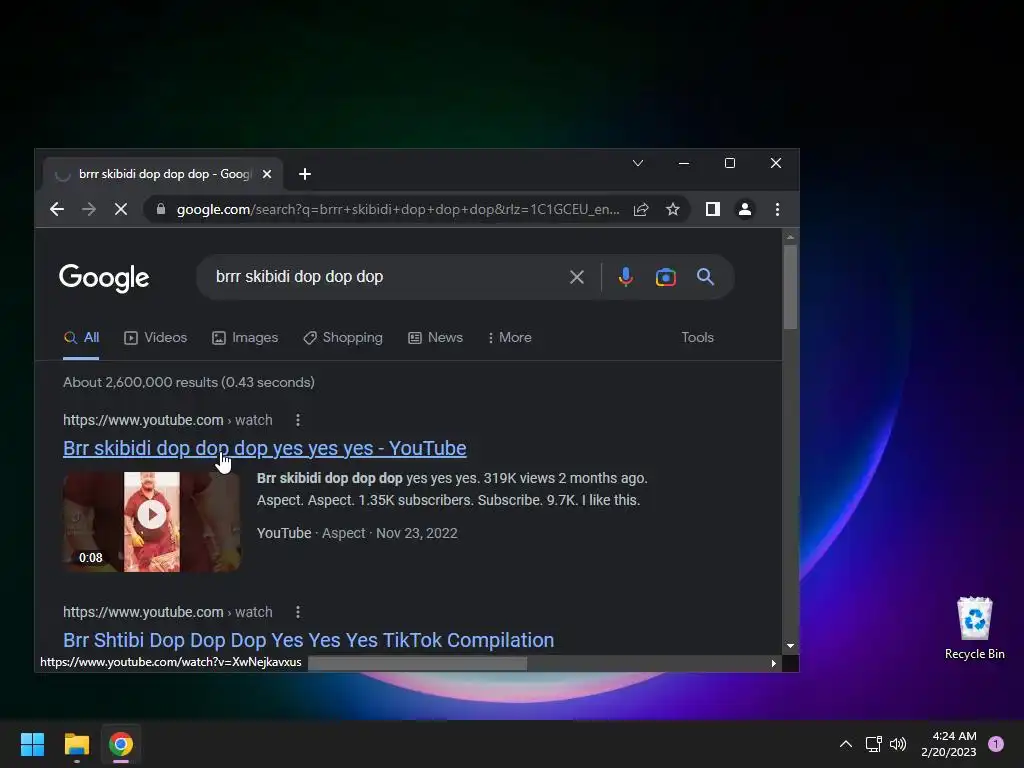
Task: Open the Chrome profile menu
Action: pos(744,209)
